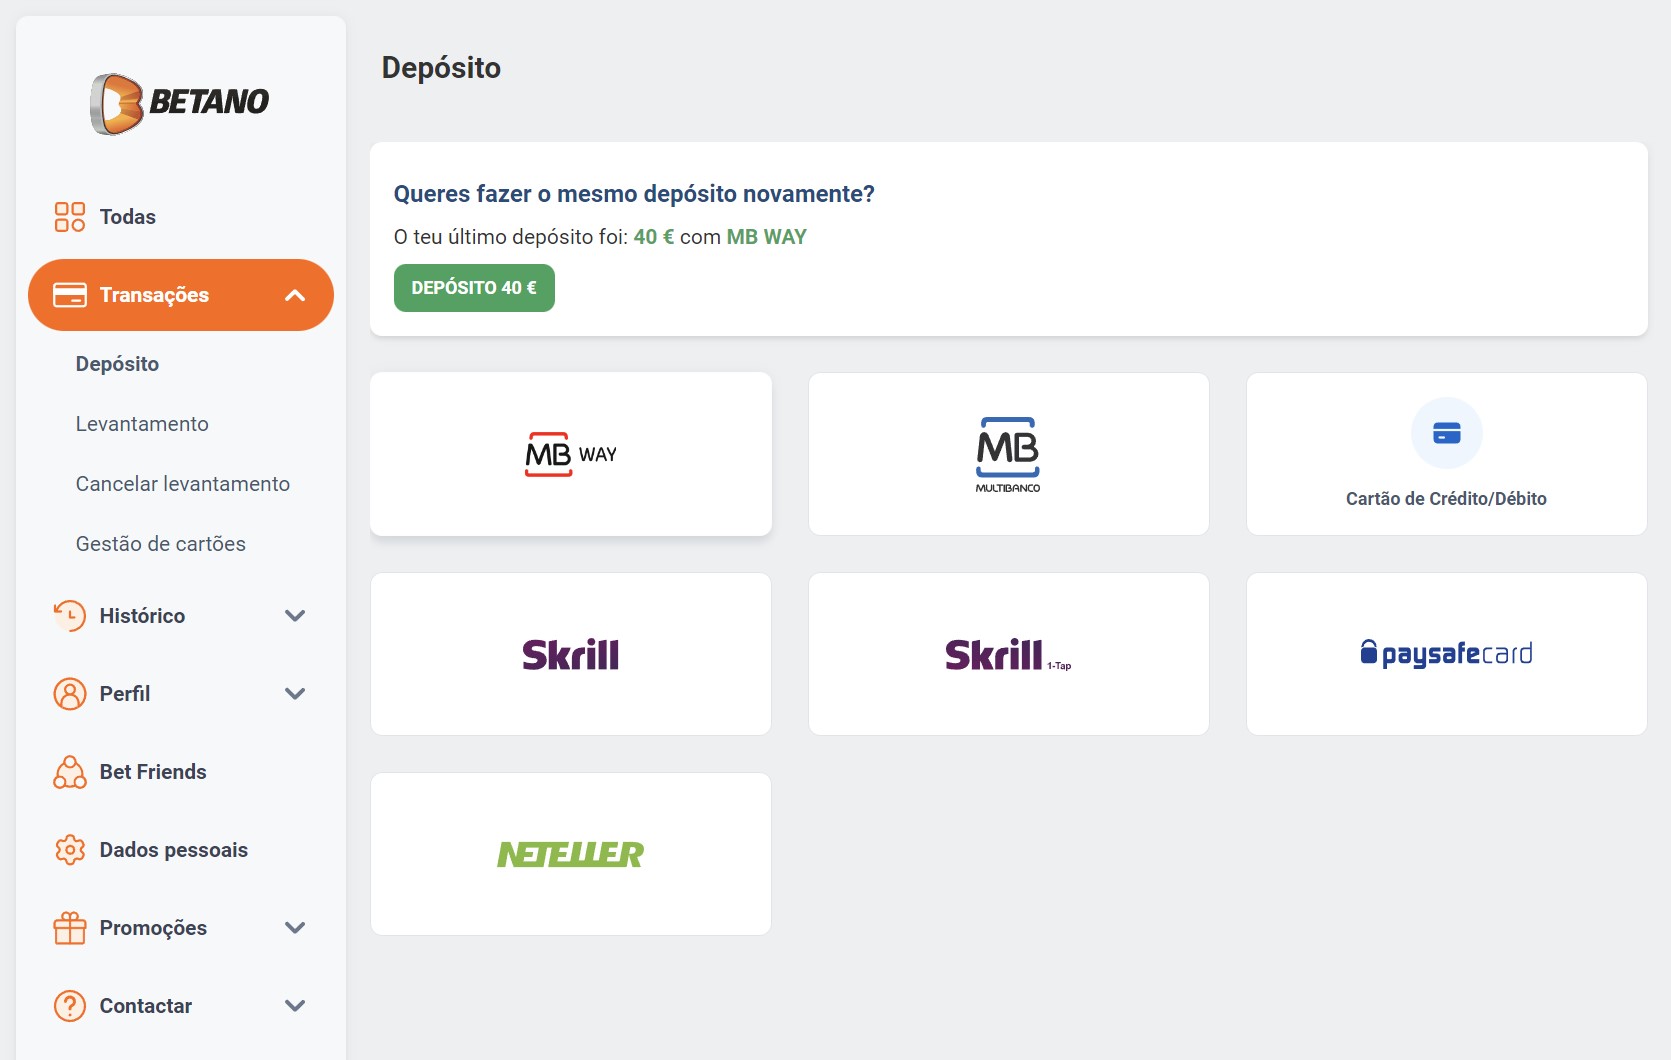This screenshot has height=1060, width=1671.
Task: Click the Todas grid icon
Action: 69,217
